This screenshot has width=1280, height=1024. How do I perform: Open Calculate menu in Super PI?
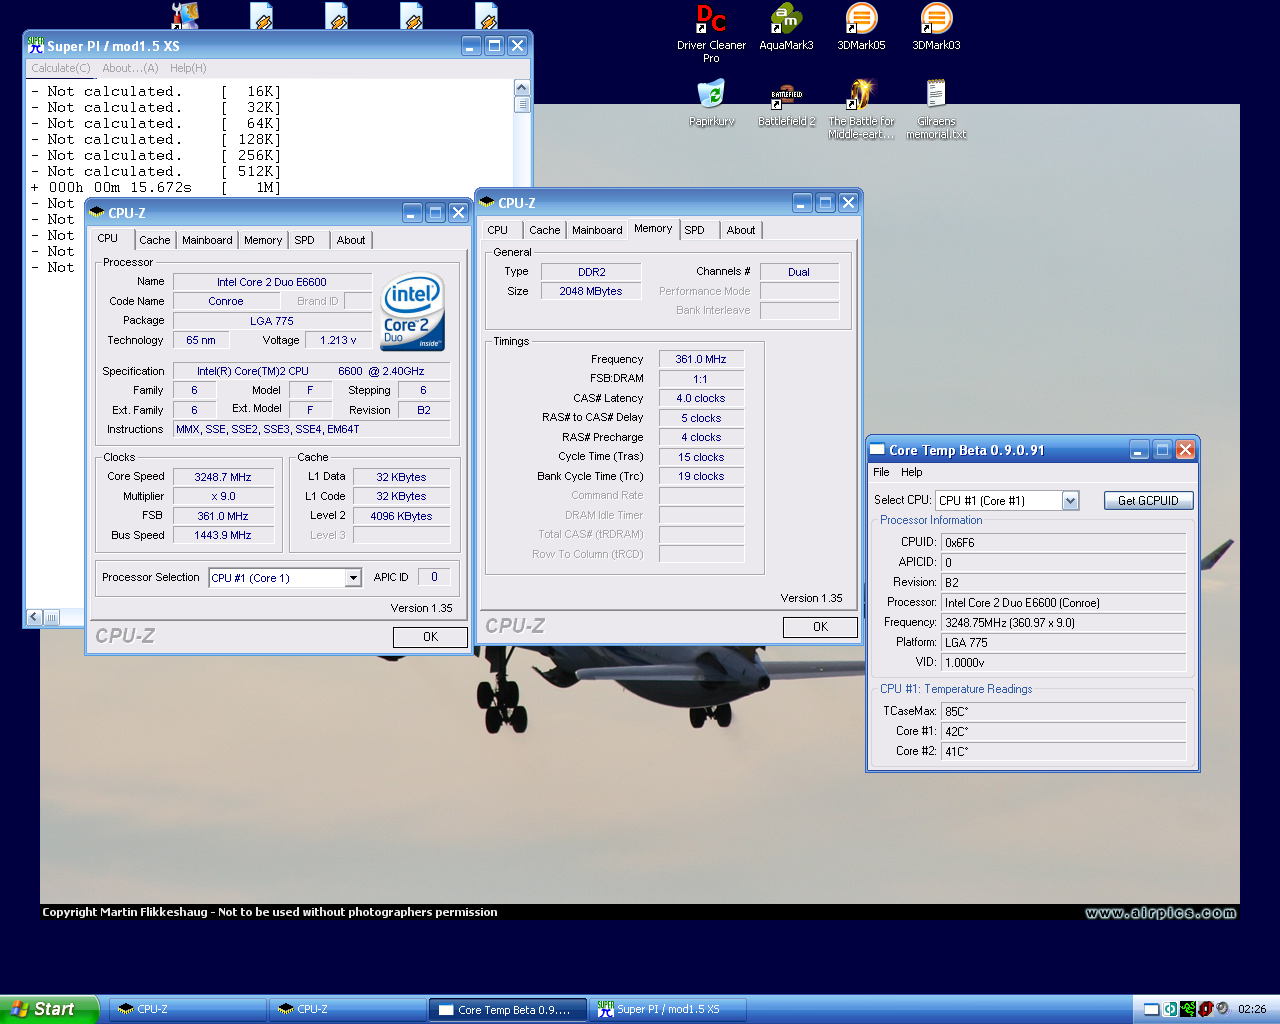tap(61, 68)
